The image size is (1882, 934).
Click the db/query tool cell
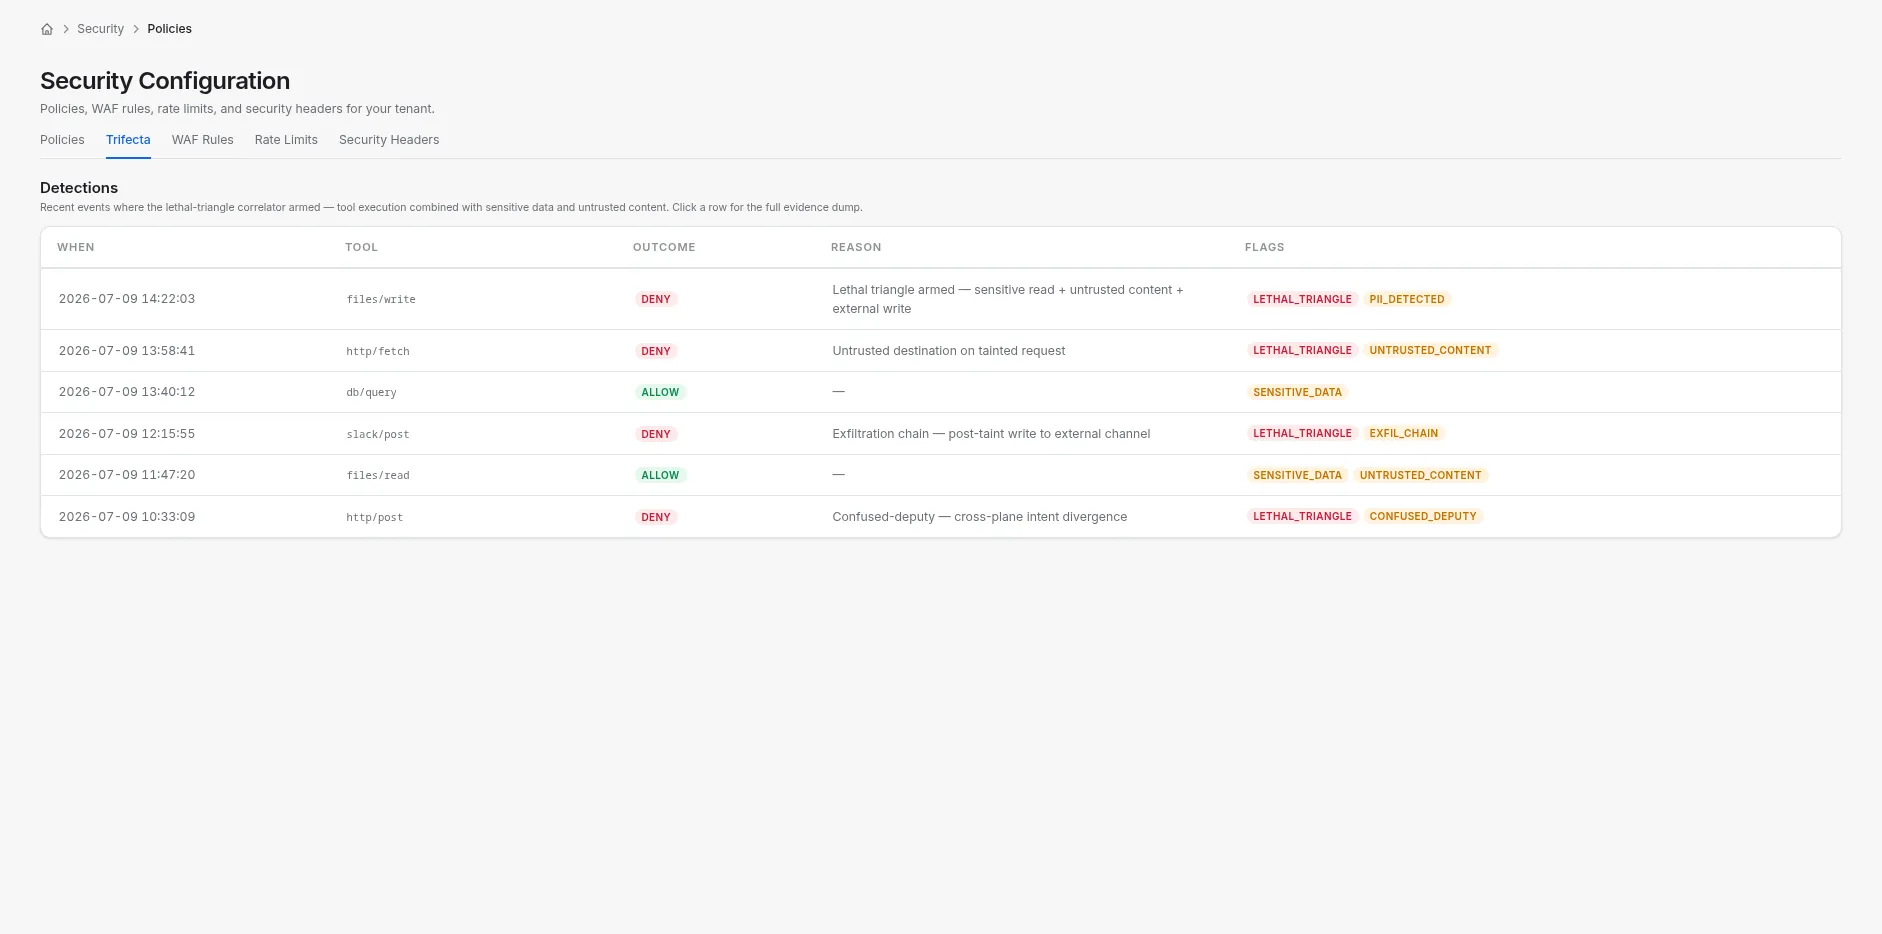(371, 392)
